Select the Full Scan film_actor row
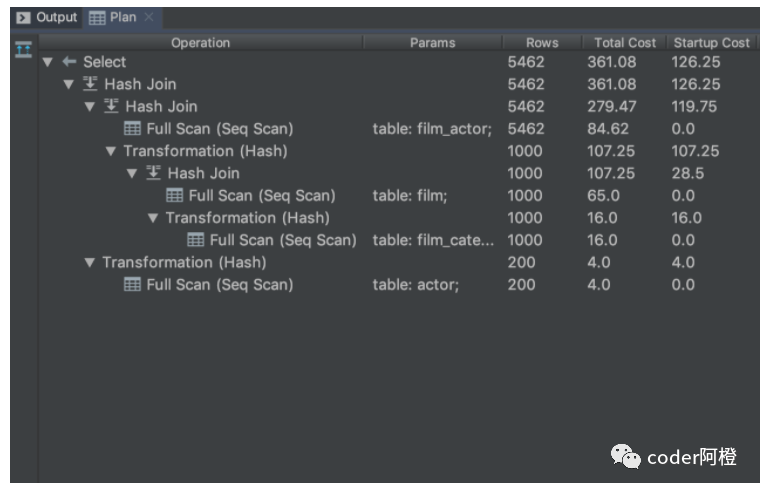This screenshot has height=491, width=762. pyautogui.click(x=219, y=129)
